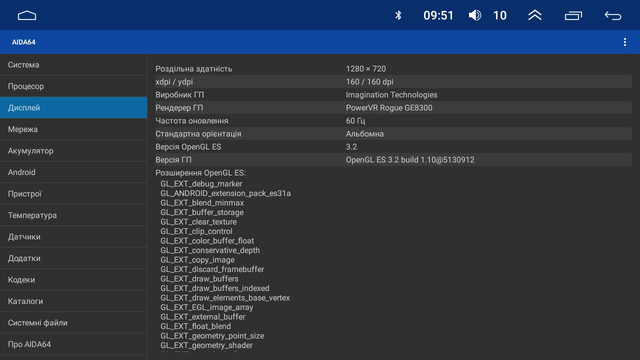Tap the Home icon in the status bar
Screen dimensions: 640x360
[x=27, y=16]
